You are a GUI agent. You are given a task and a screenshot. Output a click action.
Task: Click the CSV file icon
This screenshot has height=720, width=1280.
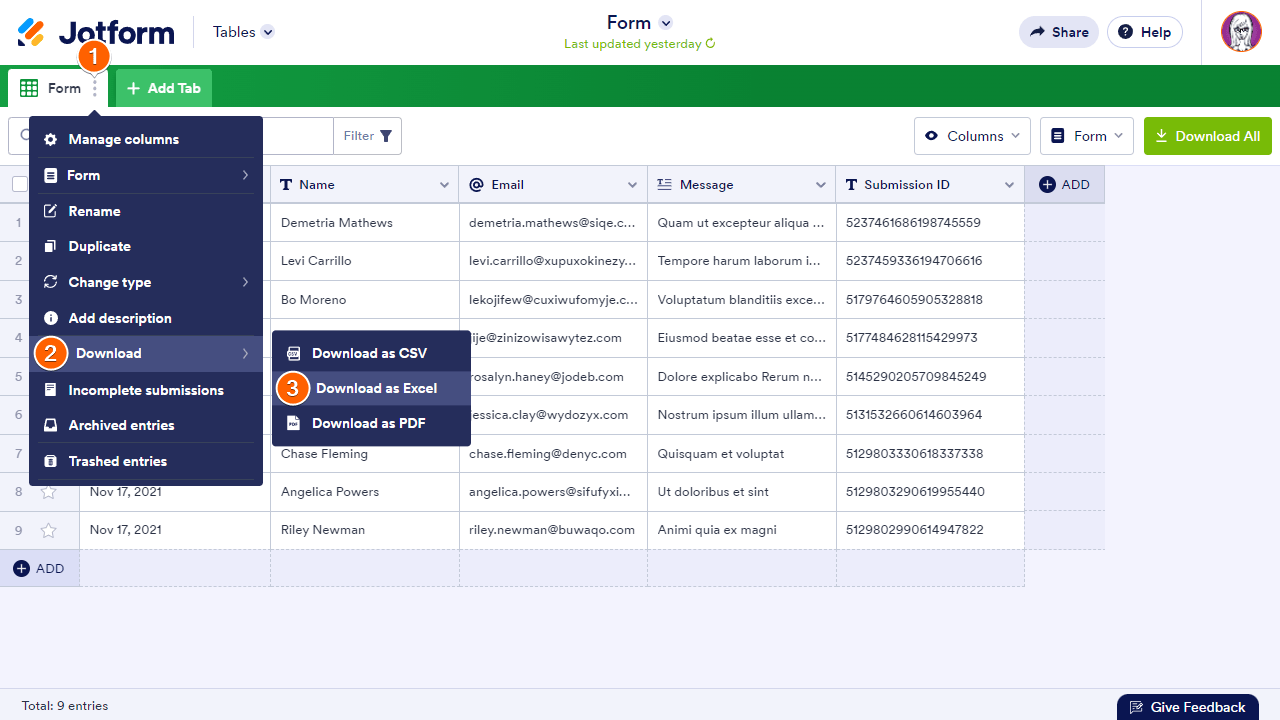tap(294, 353)
